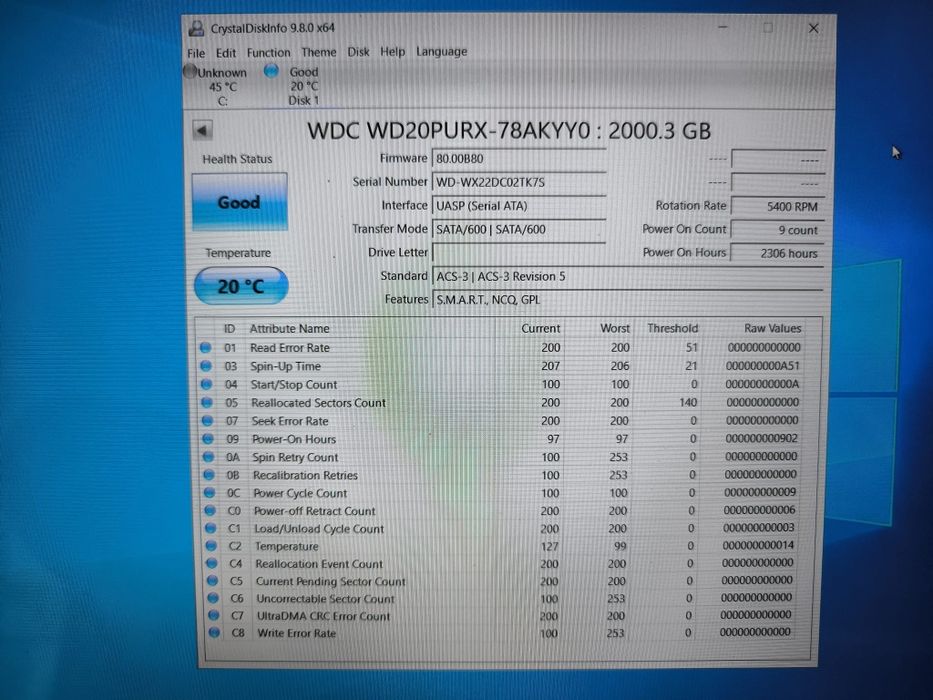Viewport: 933px width, 700px height.
Task: Click the 20 °C temperature button
Action: [x=241, y=286]
